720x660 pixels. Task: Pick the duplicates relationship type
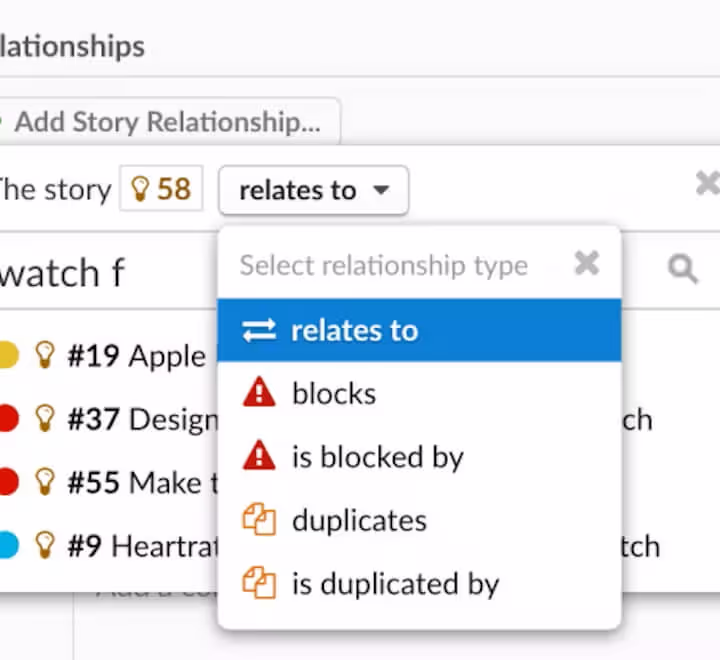[x=419, y=520]
